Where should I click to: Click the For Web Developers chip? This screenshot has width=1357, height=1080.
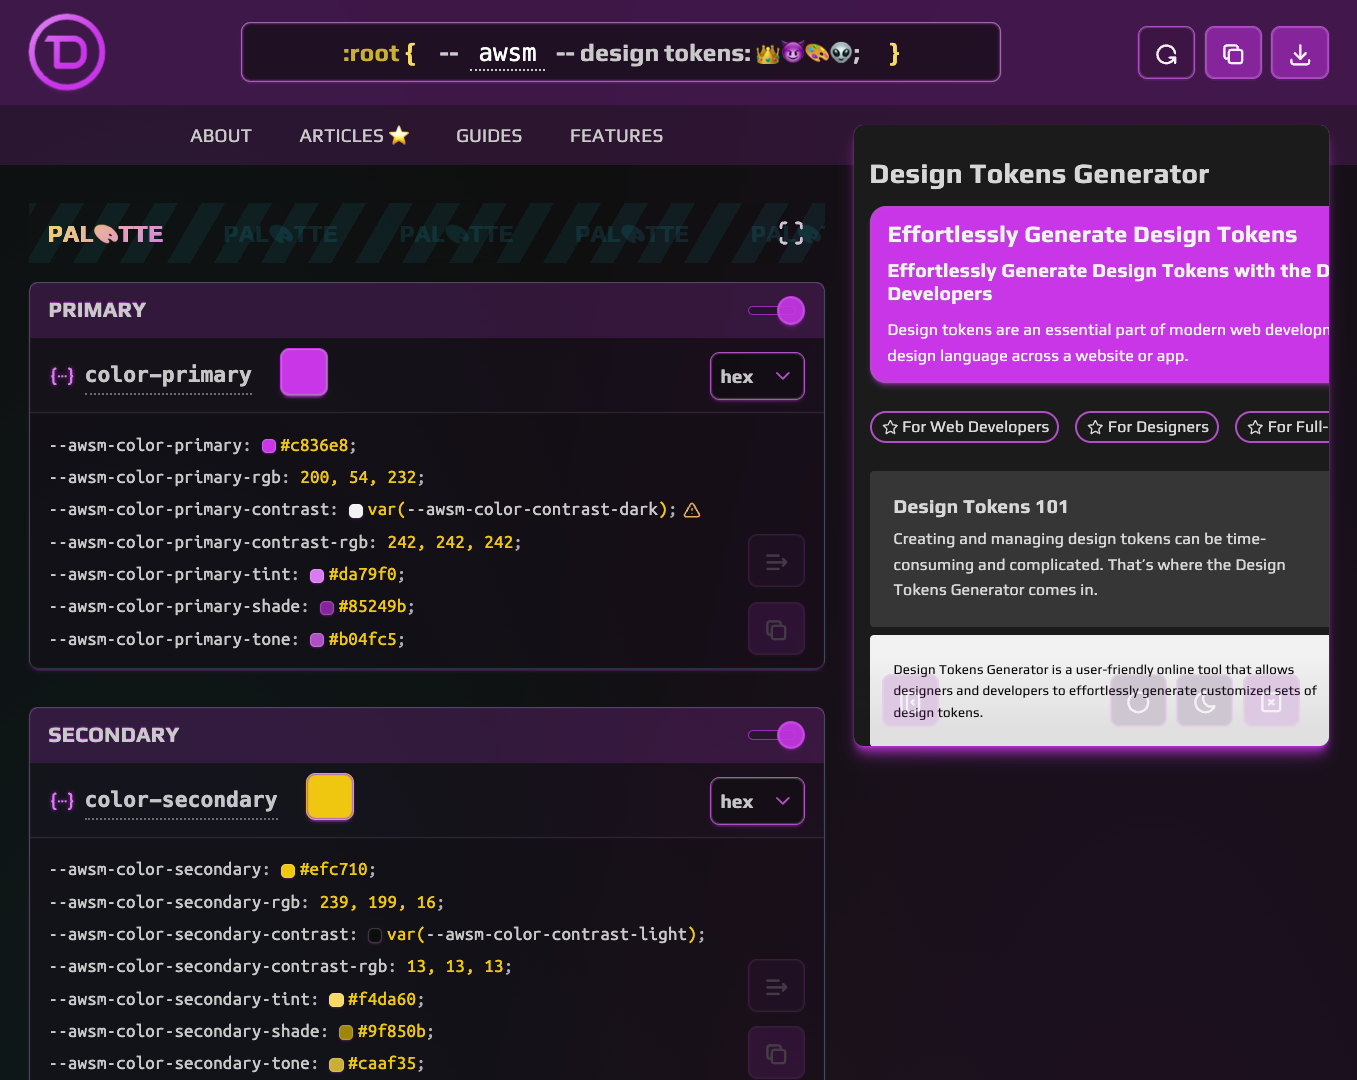[x=963, y=427]
